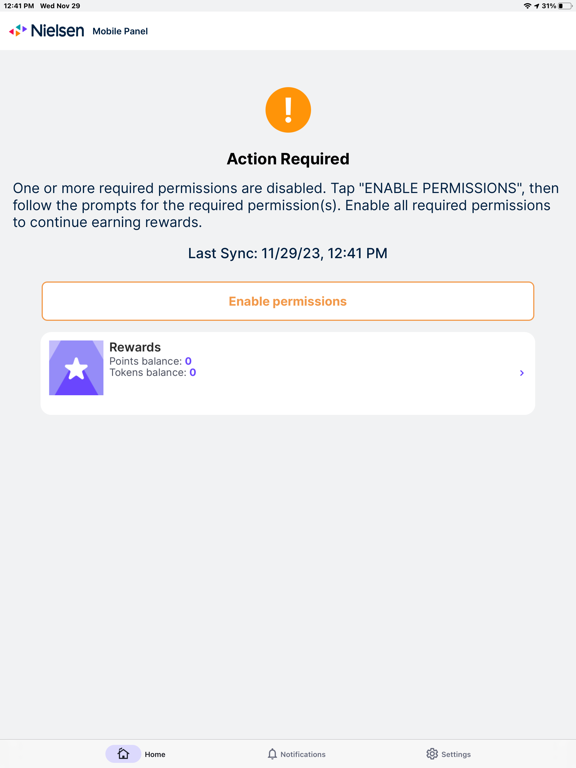Tap the Wi-Fi status icon
Viewport: 576px width, 768px height.
[x=528, y=6]
